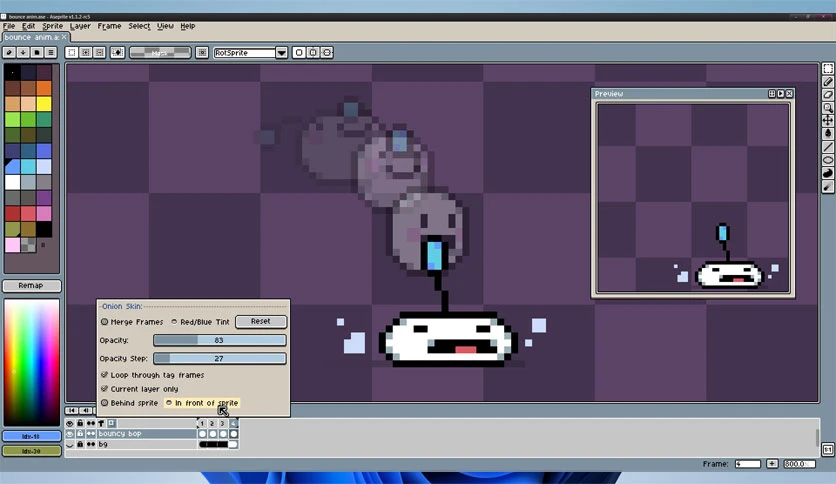Select the Blur tool

827,187
